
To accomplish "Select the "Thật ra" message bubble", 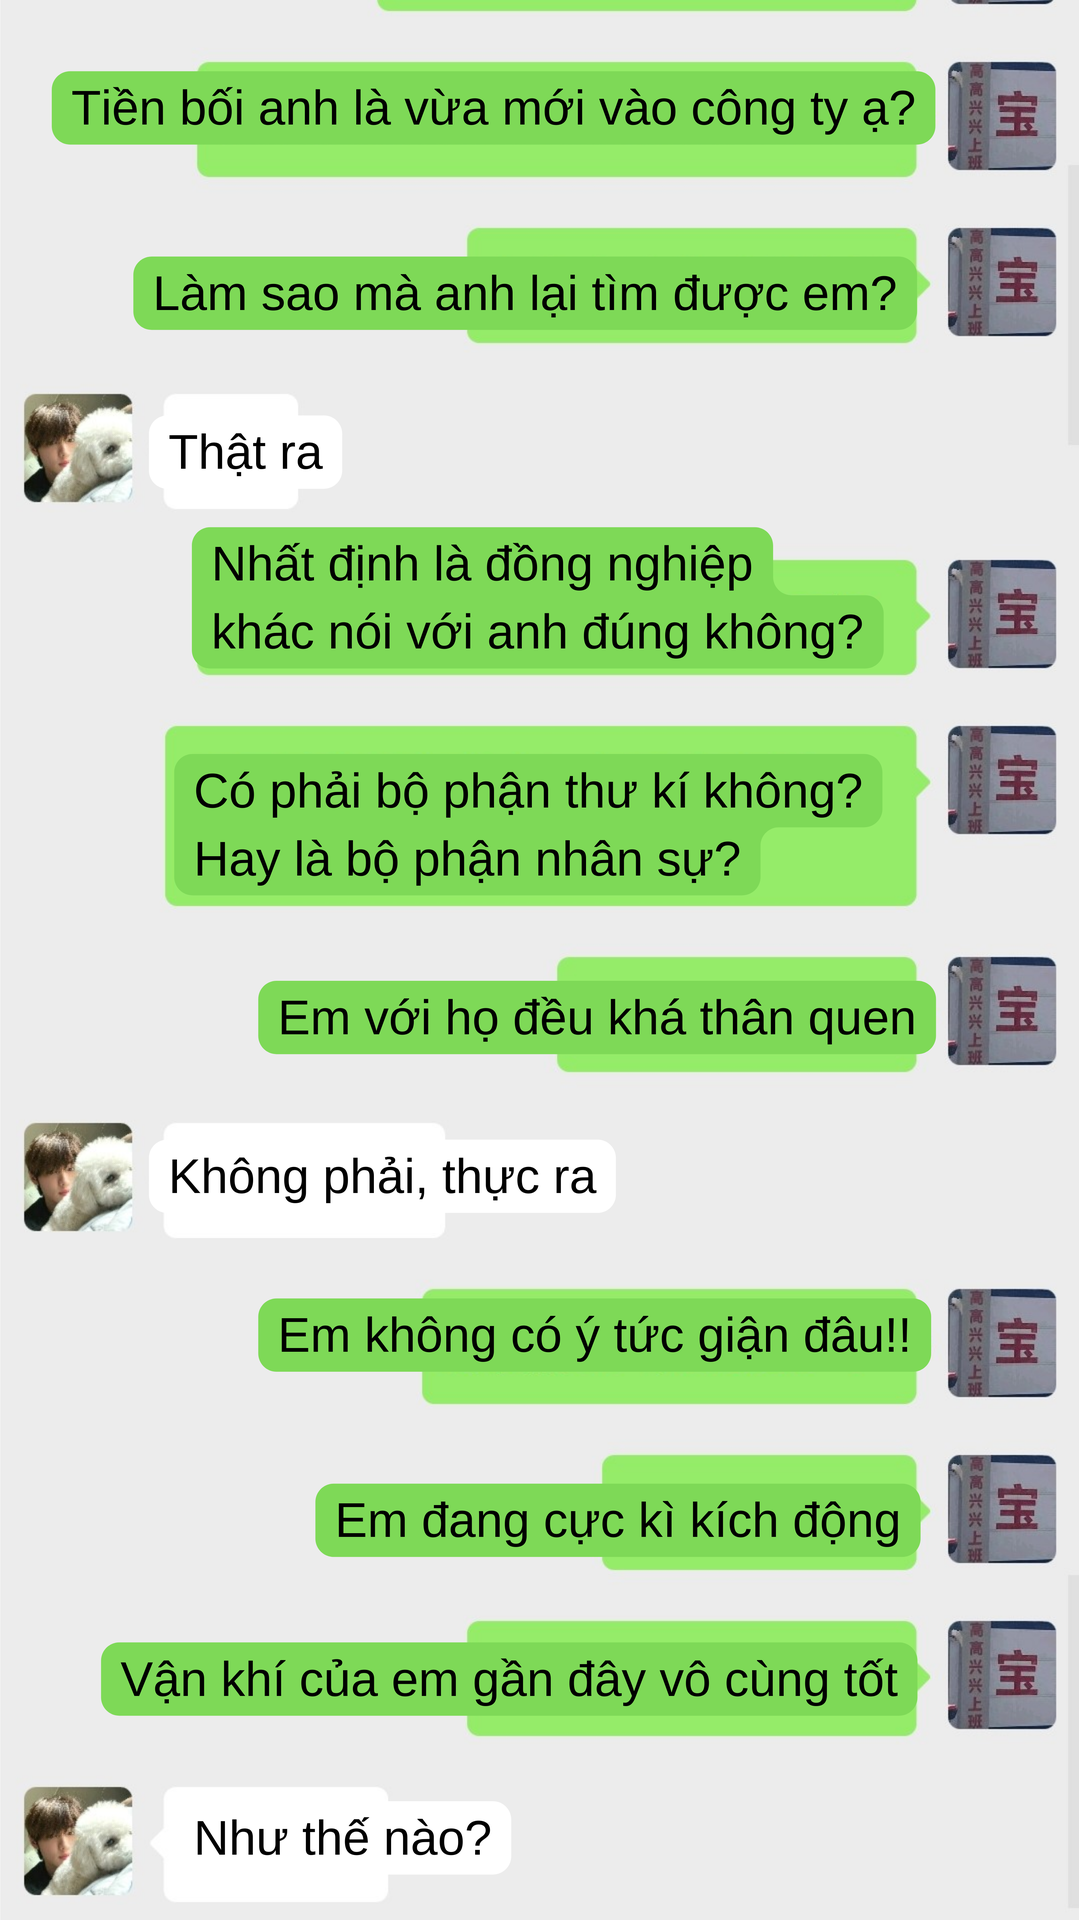I will [246, 452].
